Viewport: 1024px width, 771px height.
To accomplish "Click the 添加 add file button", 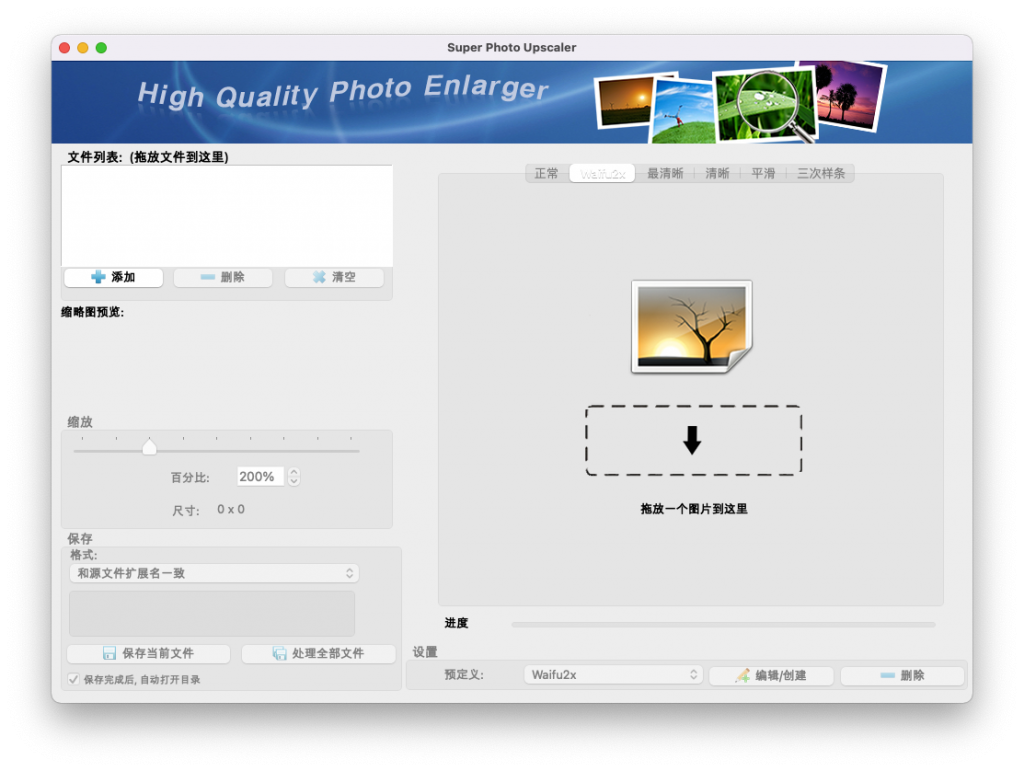I will point(113,277).
